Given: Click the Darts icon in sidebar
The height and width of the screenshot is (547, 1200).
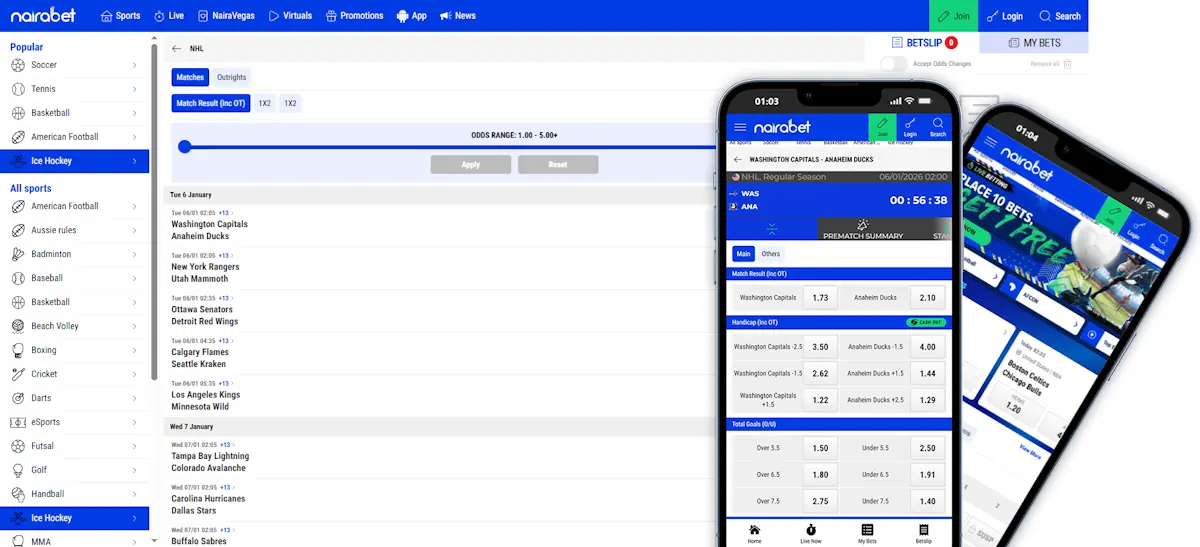Looking at the screenshot, I should coord(18,398).
